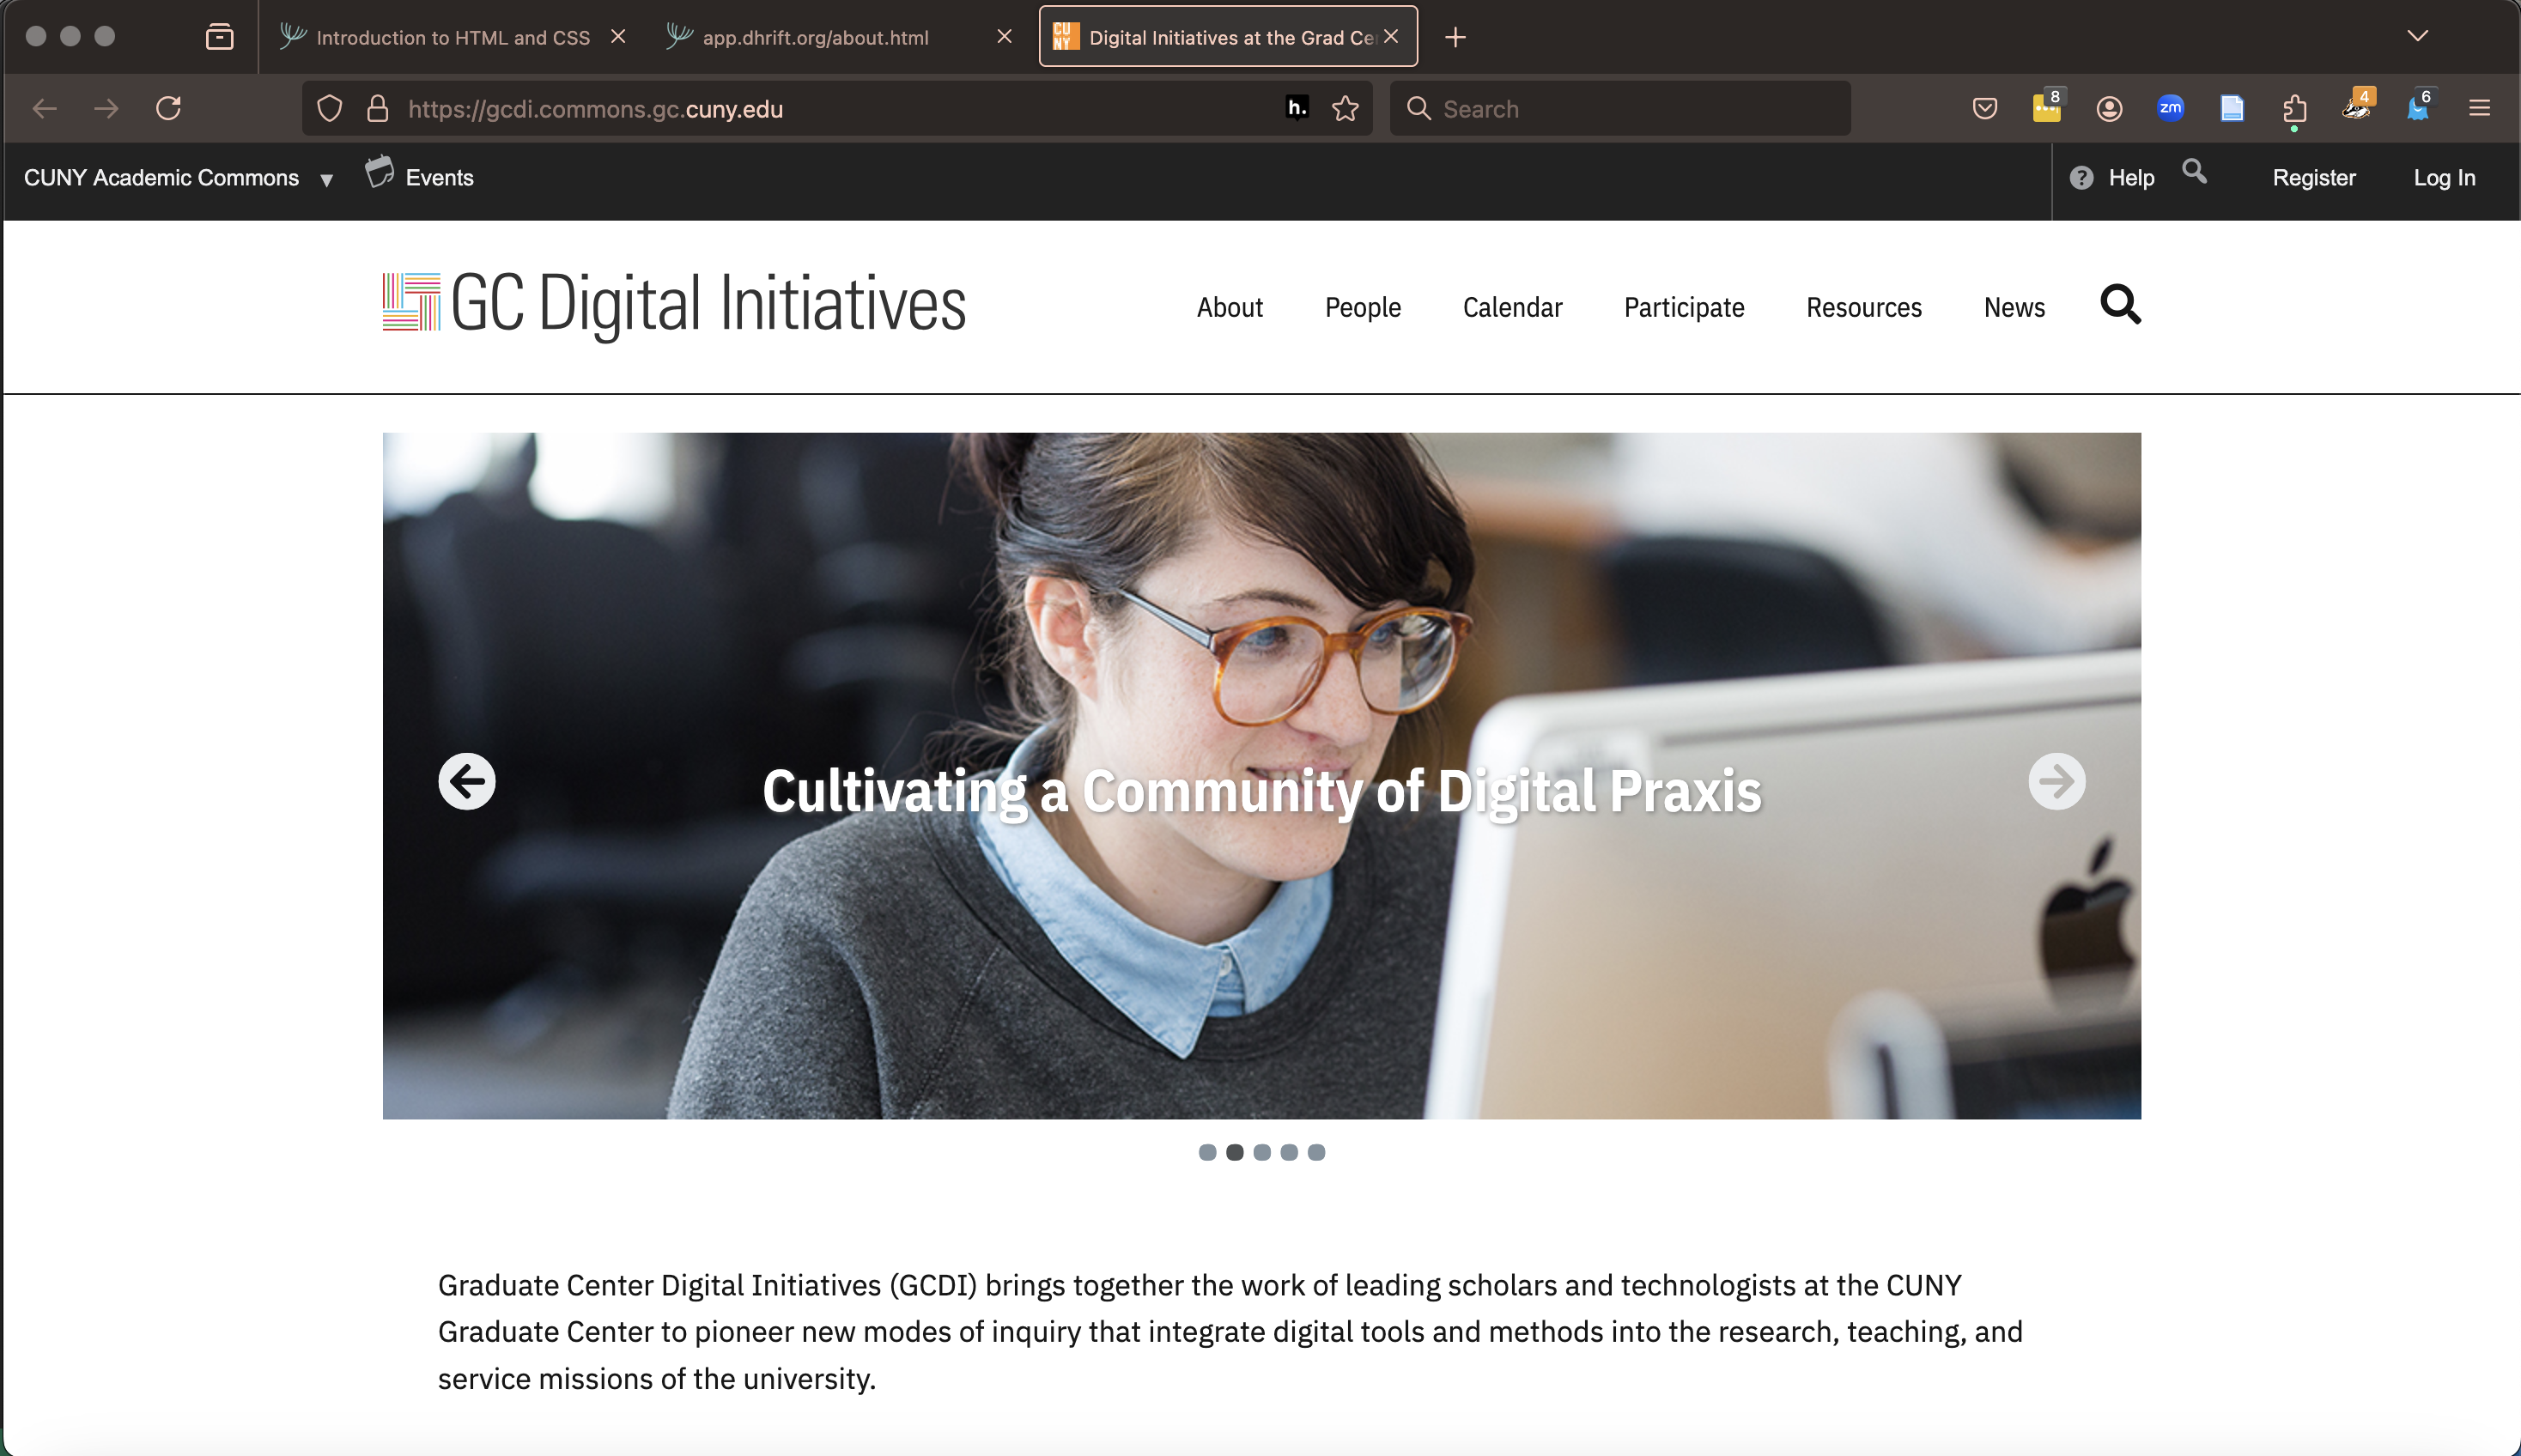Screen dimensions: 2521x1456
Task: Select the third slideshow dot
Action: 1261,1152
